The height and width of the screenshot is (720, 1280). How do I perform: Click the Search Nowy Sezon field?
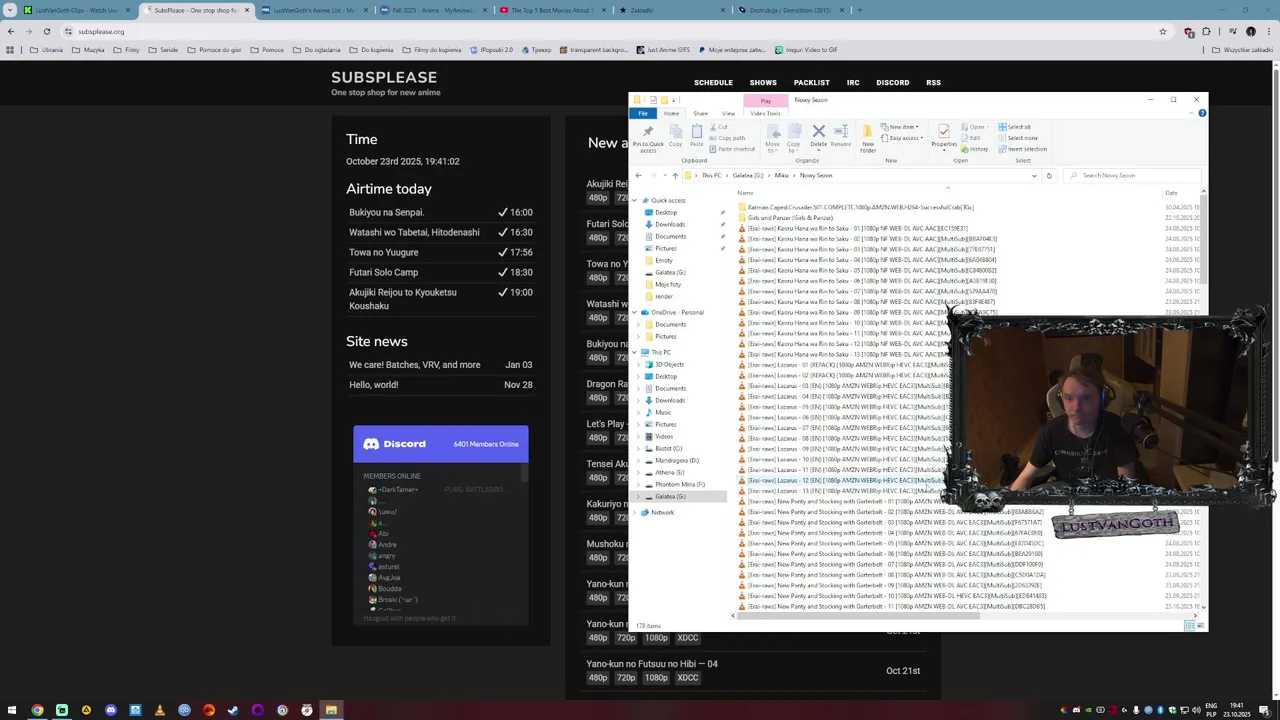pyautogui.click(x=1133, y=175)
